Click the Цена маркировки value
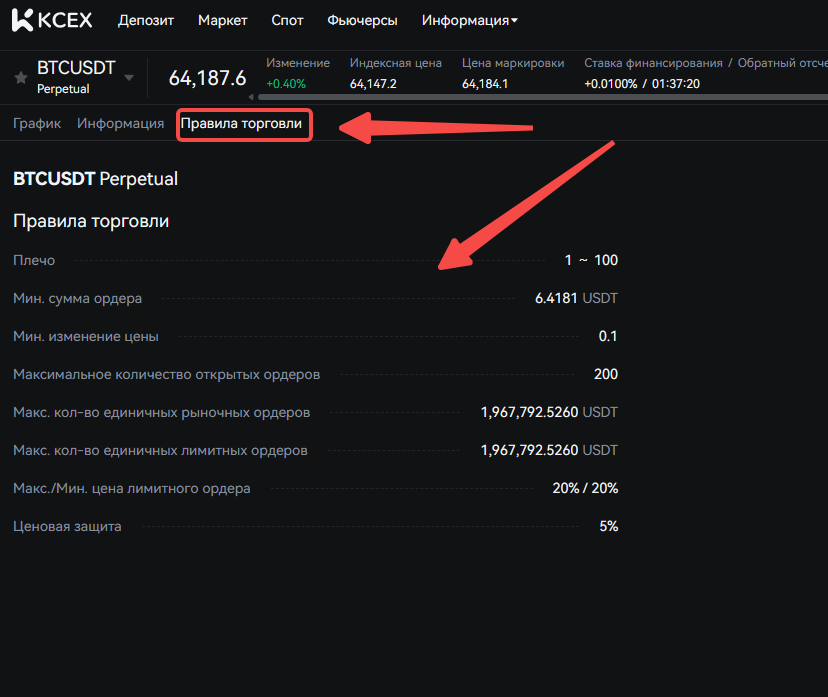Image resolution: width=828 pixels, height=697 pixels. (x=485, y=83)
